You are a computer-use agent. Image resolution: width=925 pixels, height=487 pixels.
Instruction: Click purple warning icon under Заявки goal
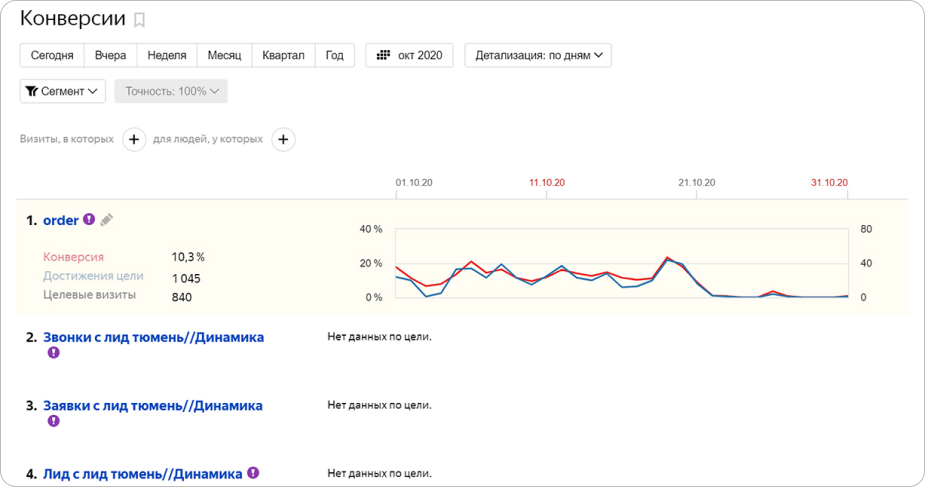54,421
